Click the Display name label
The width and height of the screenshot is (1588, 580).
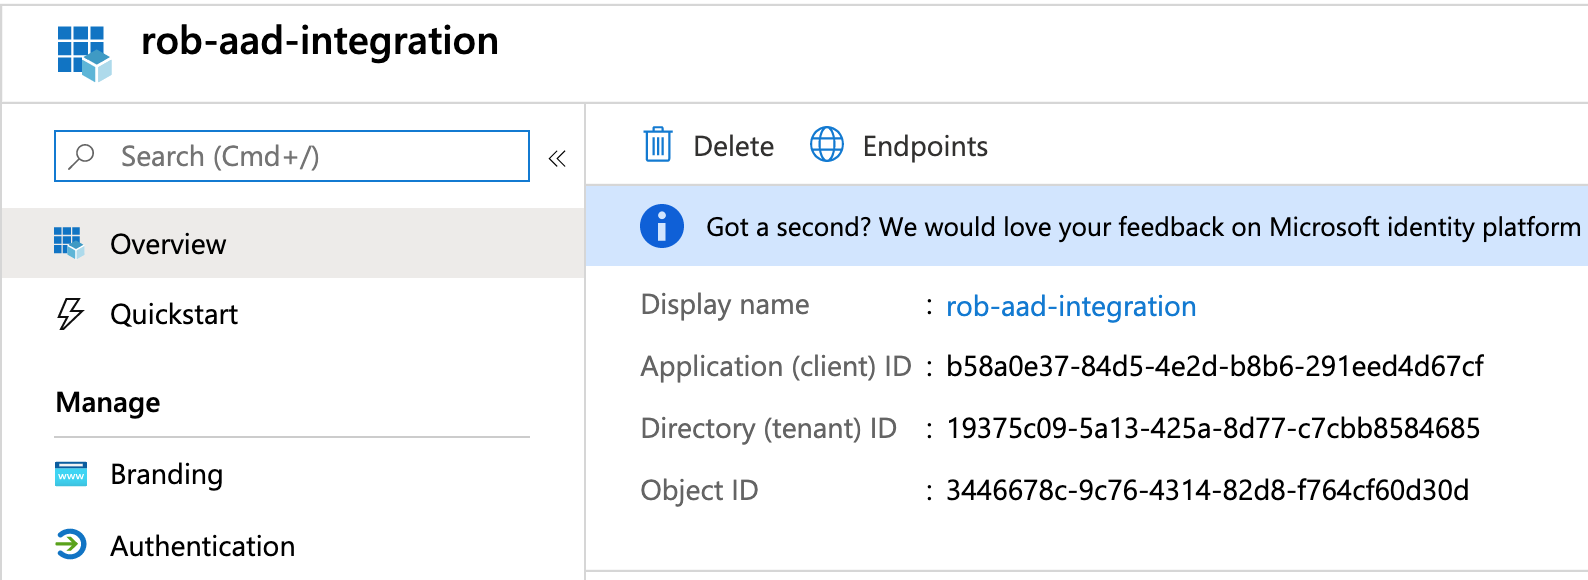coord(725,305)
